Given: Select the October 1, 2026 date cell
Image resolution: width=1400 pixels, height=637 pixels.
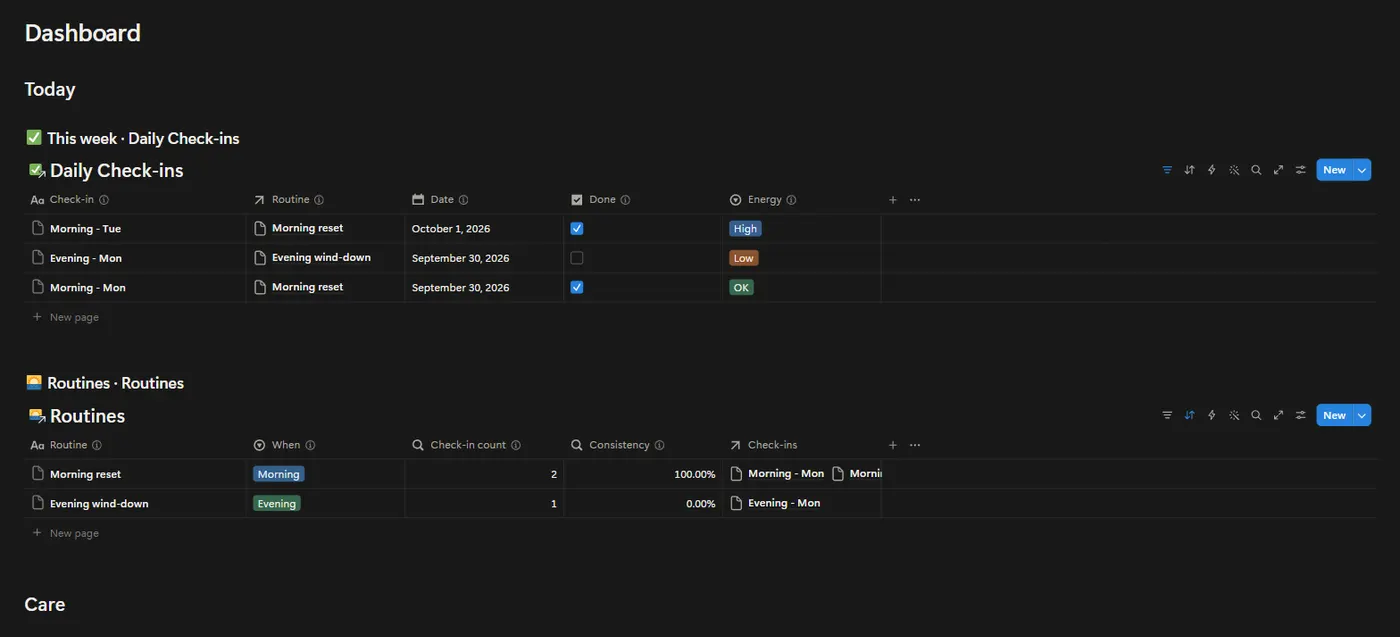Looking at the screenshot, I should pos(484,229).
